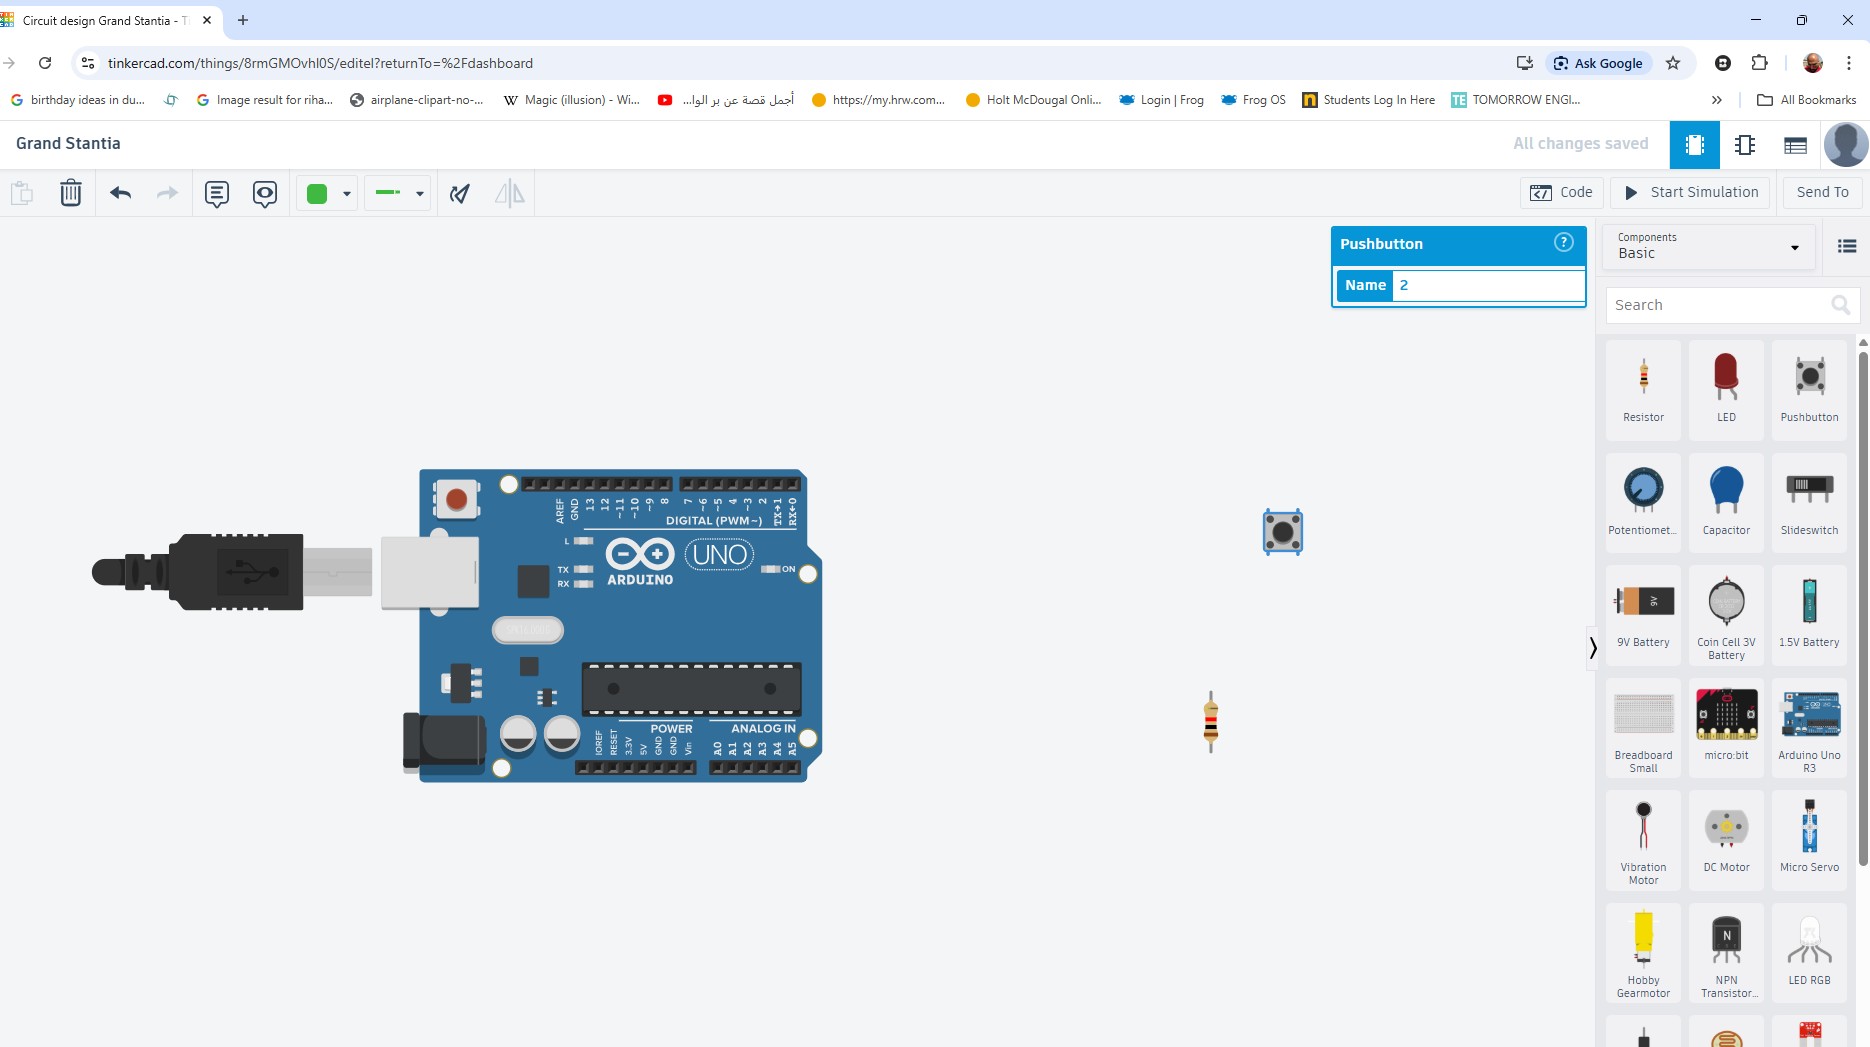Select the Potentiometer component
The width and height of the screenshot is (1870, 1047).
pyautogui.click(x=1643, y=503)
